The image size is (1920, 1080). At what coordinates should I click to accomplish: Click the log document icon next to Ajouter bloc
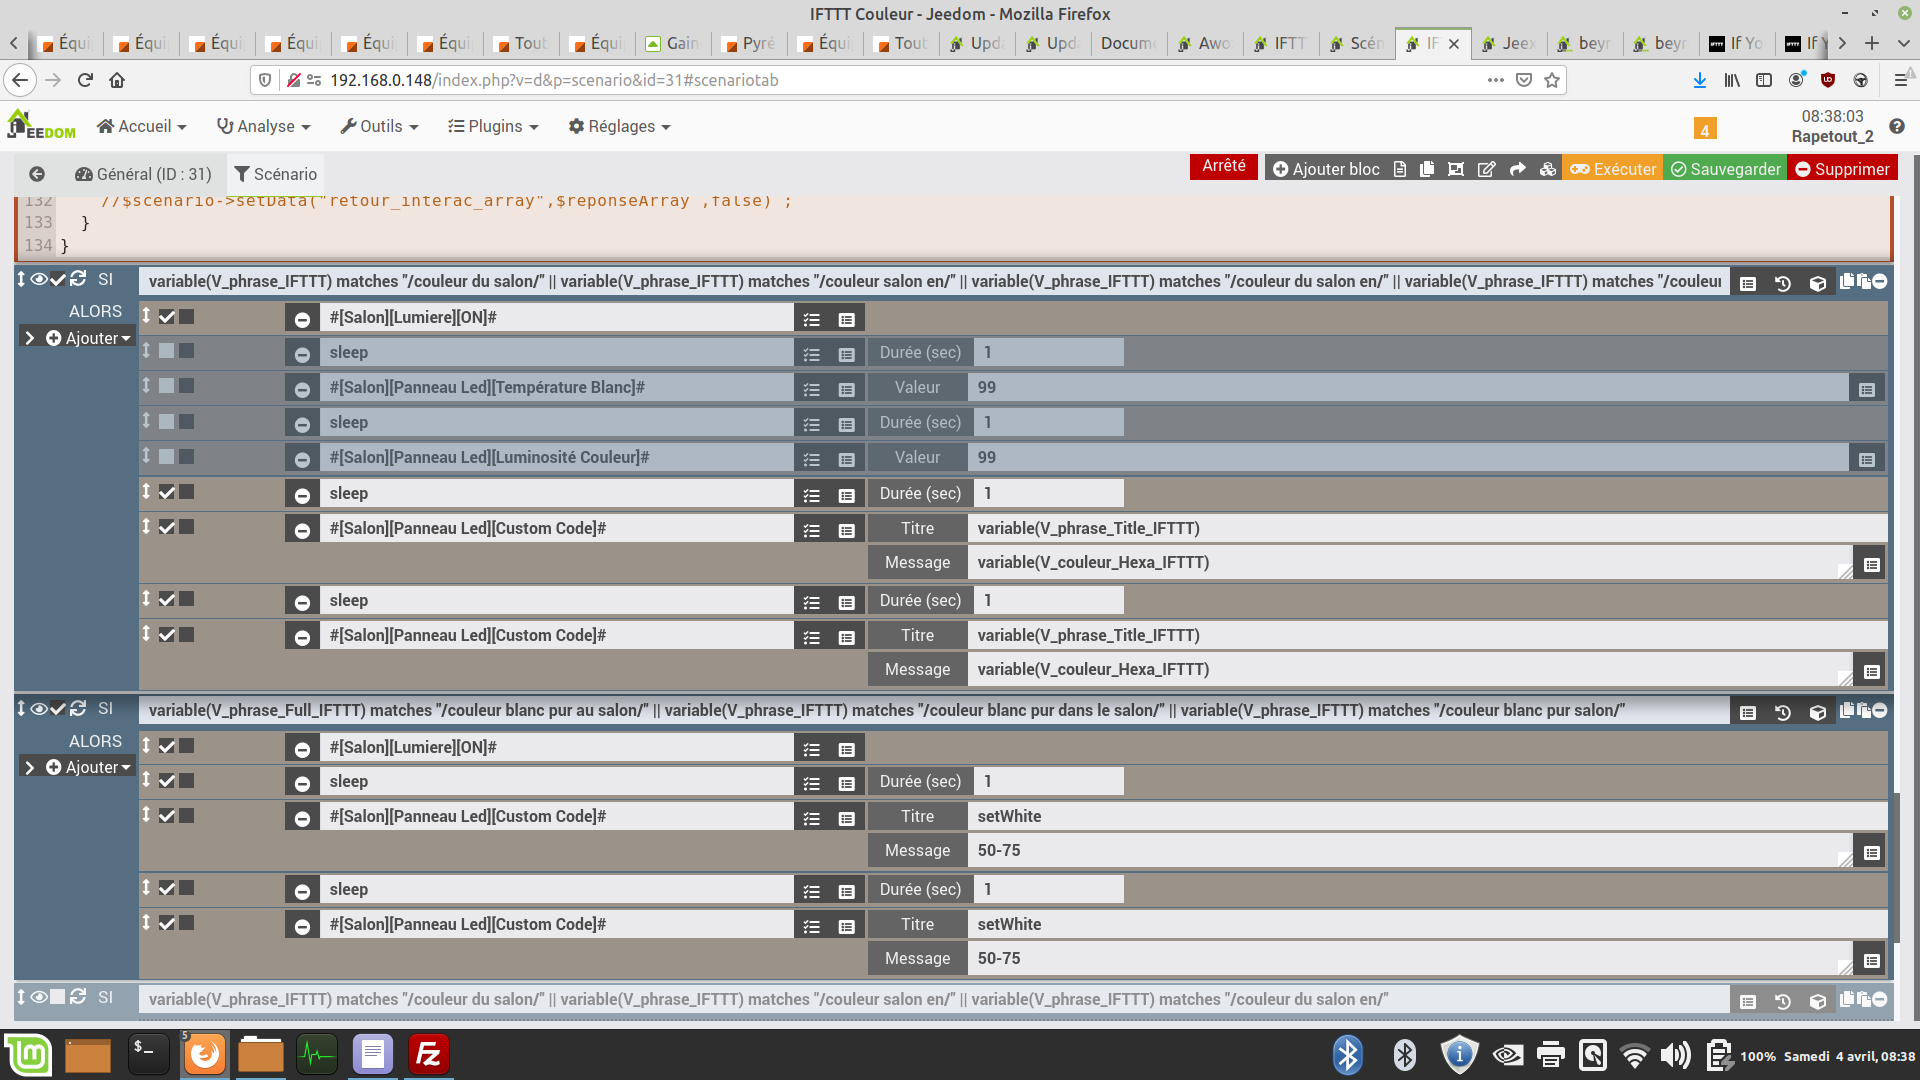coord(1400,169)
